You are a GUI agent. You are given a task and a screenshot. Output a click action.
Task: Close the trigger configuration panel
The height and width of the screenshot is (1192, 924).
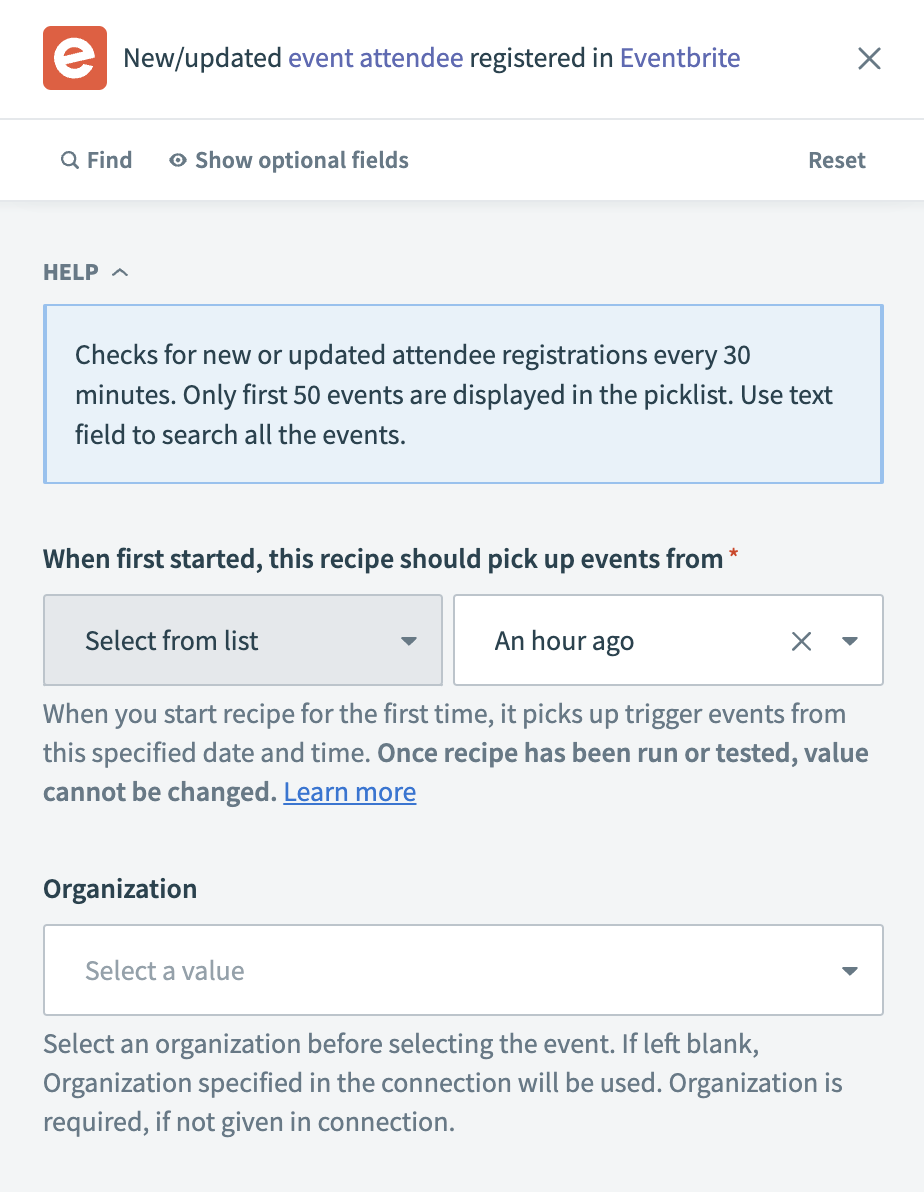tap(869, 59)
